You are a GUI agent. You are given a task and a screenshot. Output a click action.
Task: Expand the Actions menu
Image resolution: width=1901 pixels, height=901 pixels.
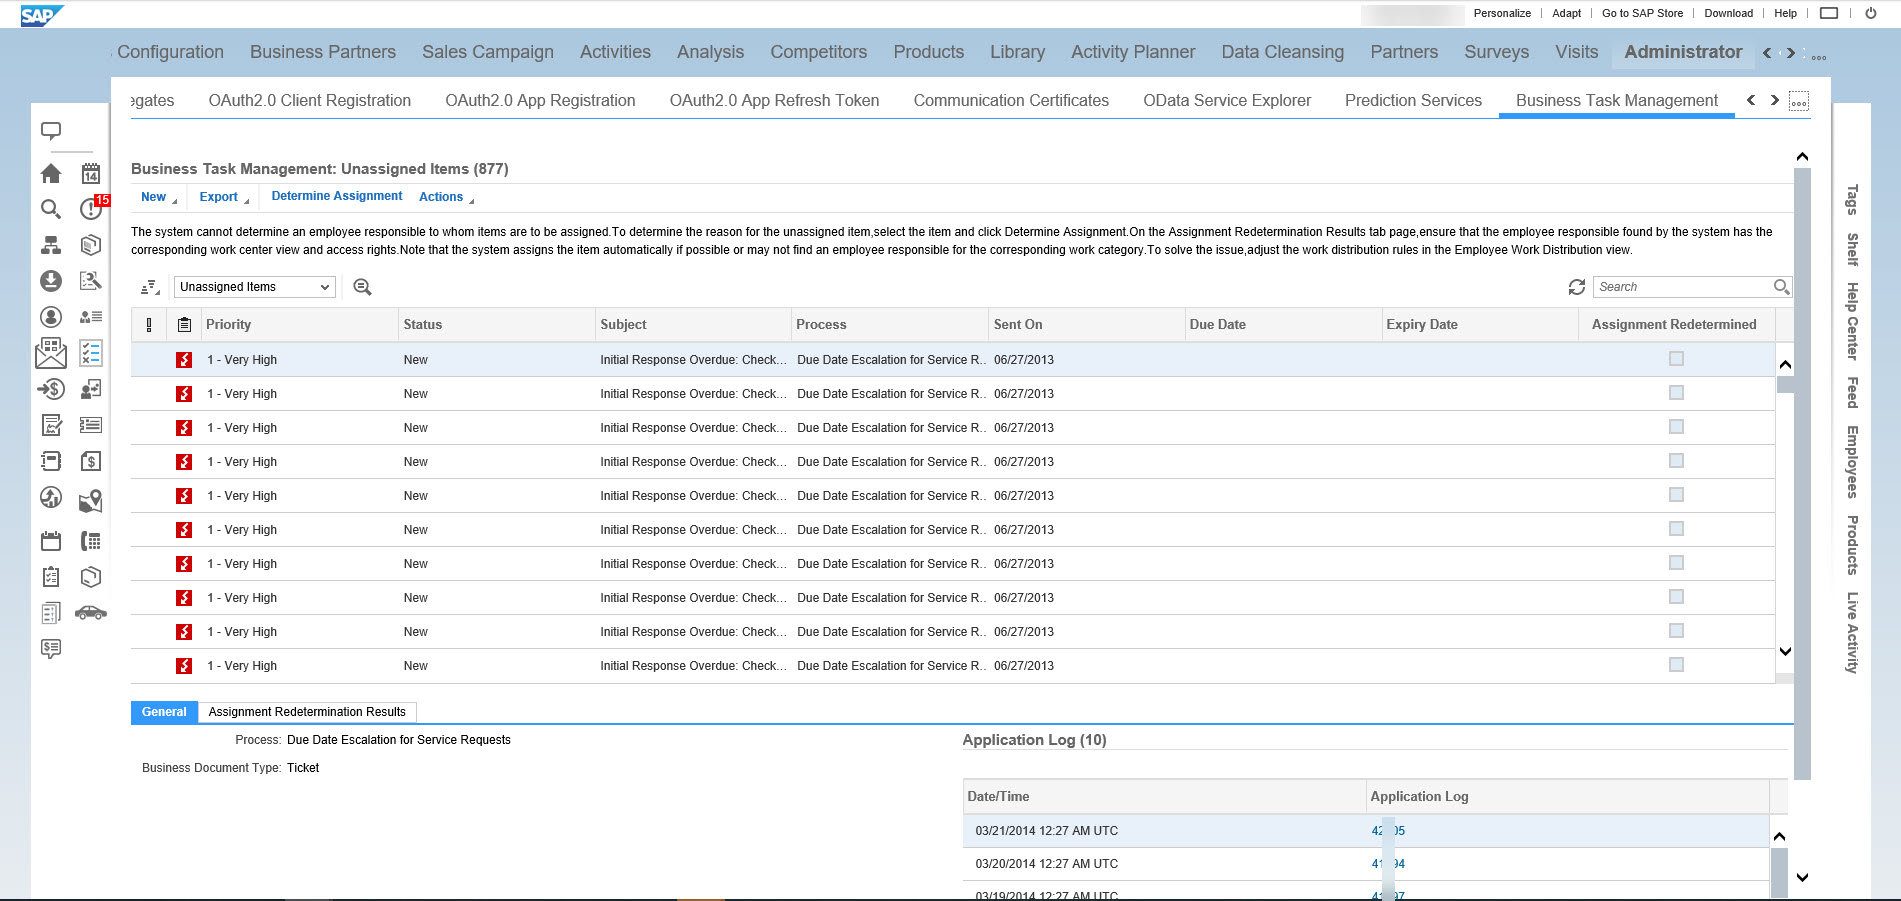point(446,197)
